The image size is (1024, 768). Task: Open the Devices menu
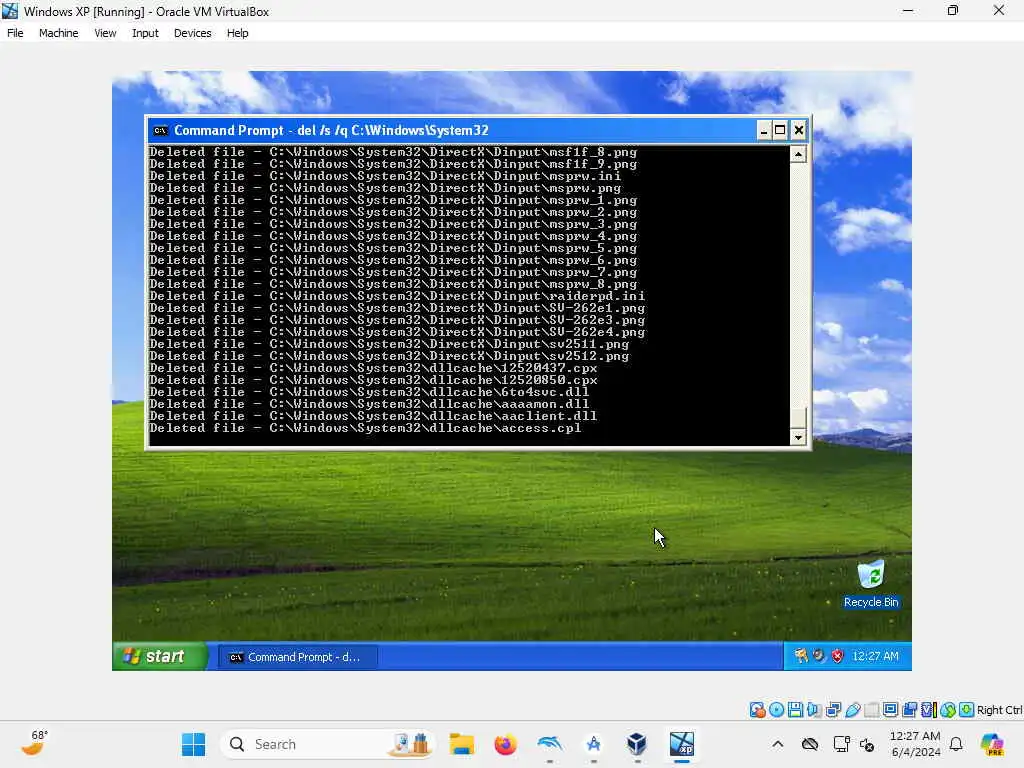coord(192,33)
